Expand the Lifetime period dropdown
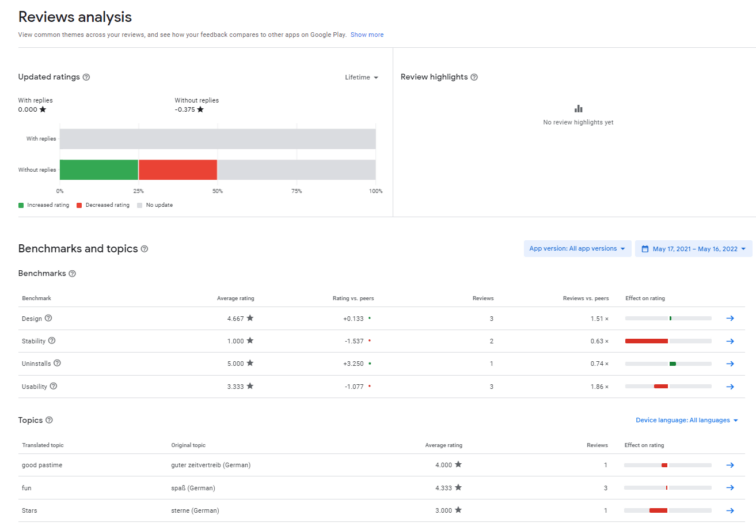 pos(362,77)
